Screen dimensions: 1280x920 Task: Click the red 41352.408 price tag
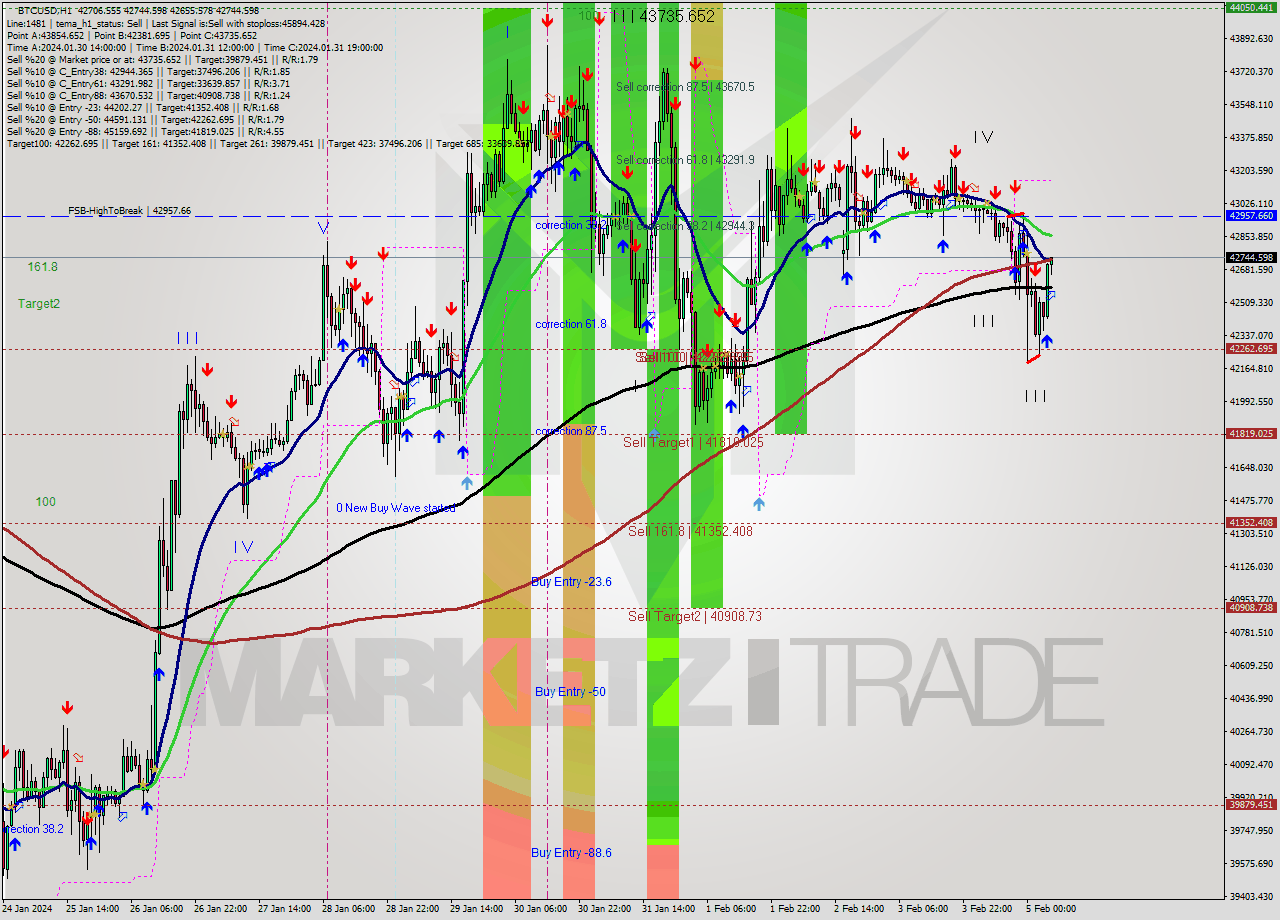pyautogui.click(x=1251, y=523)
